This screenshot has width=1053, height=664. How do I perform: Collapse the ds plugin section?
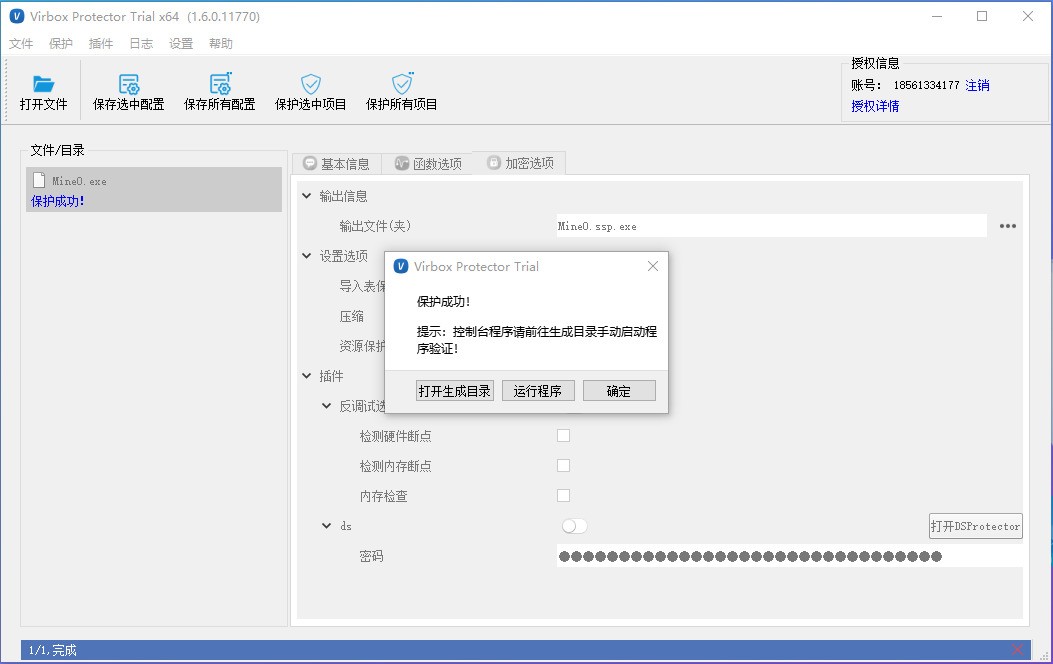[327, 526]
